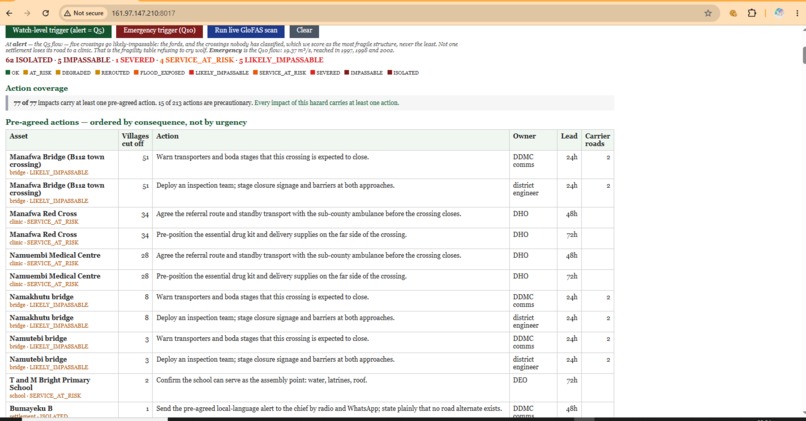Image resolution: width=806 pixels, height=421 pixels.
Task: Trigger the Watch-level alert (Q5) button
Action: click(x=58, y=30)
